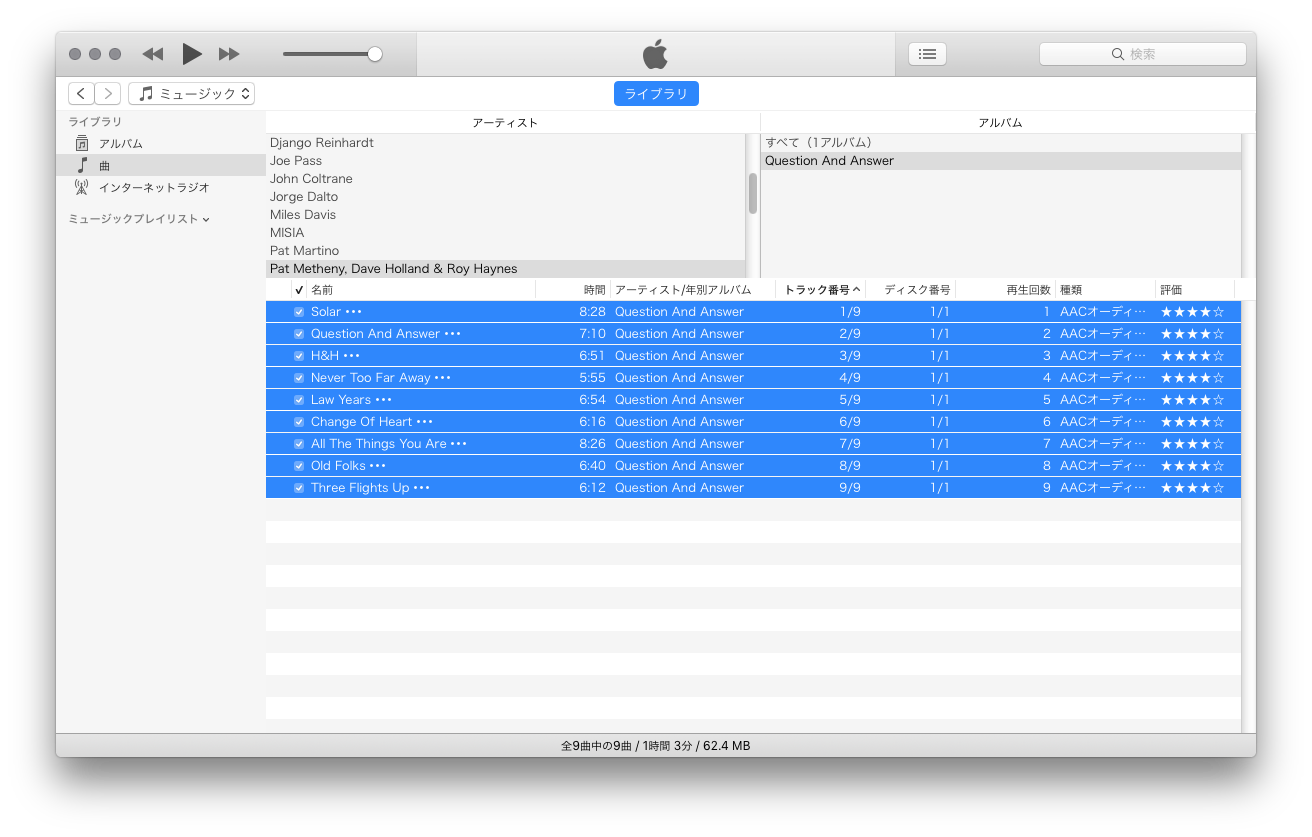This screenshot has height=837, width=1312.
Task: Select Pat Metheny, Dave Holland & Roy Haynes
Action: pos(505,269)
